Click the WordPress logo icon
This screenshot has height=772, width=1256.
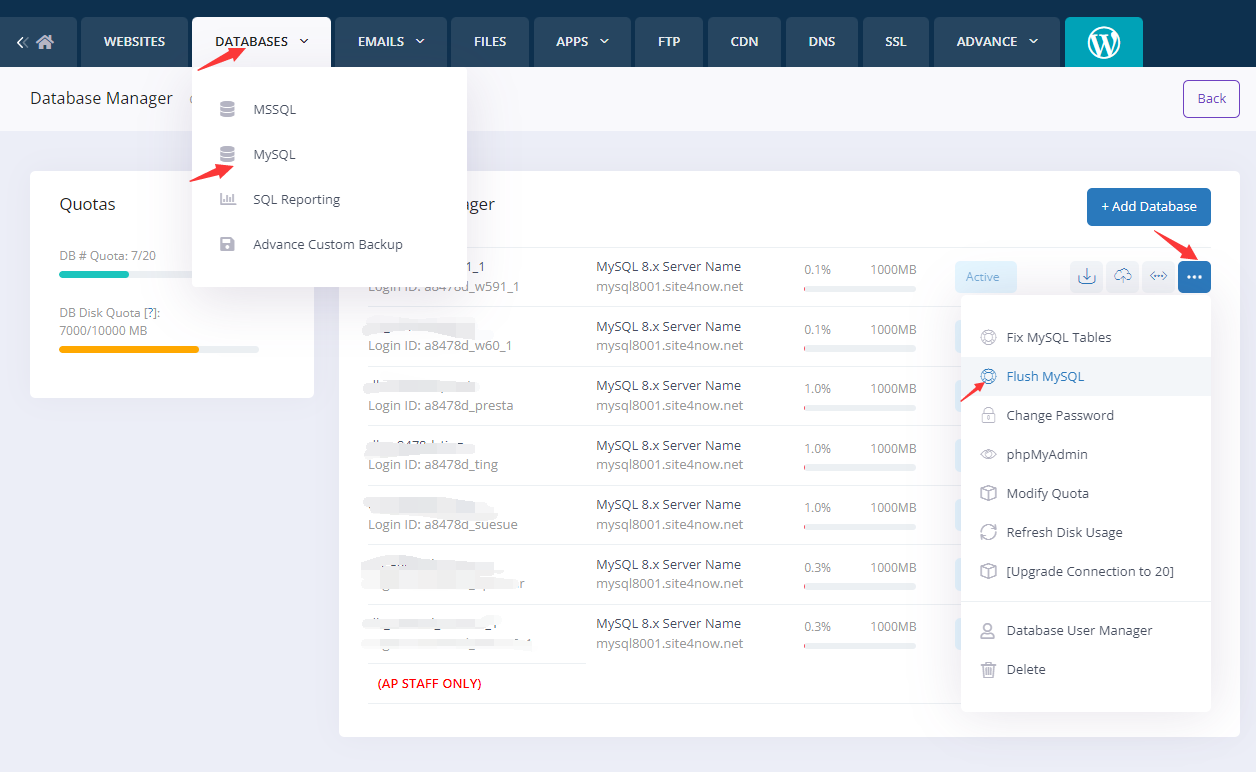tap(1103, 42)
